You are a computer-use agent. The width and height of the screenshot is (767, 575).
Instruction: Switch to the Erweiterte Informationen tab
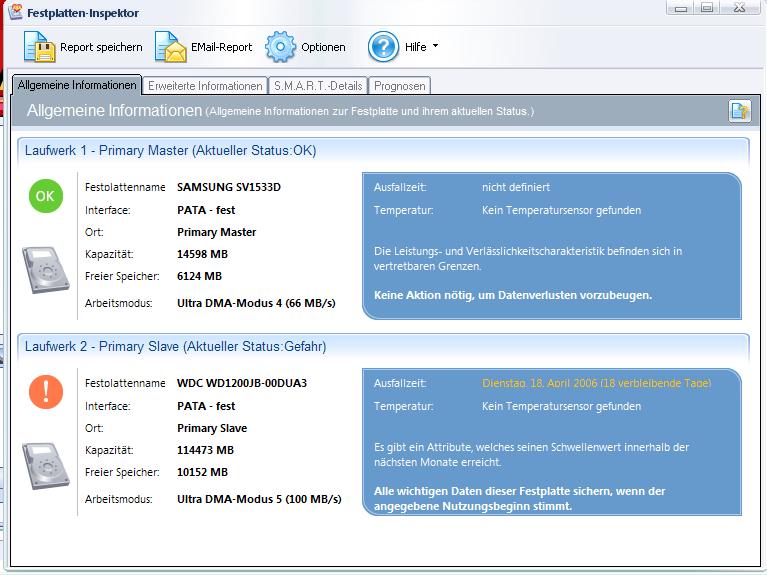205,86
